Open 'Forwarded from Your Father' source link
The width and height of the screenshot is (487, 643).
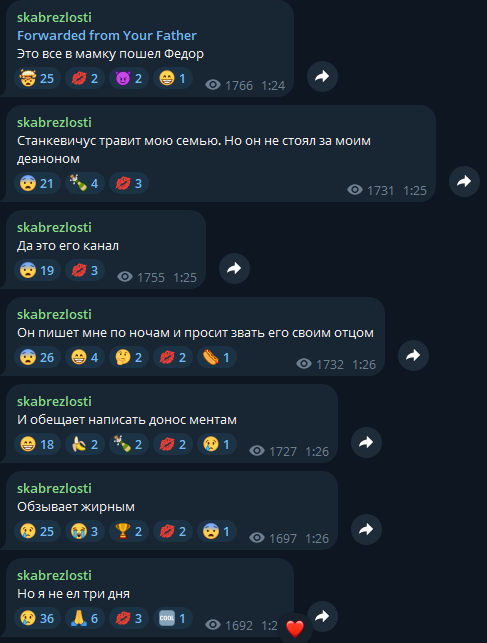point(107,36)
